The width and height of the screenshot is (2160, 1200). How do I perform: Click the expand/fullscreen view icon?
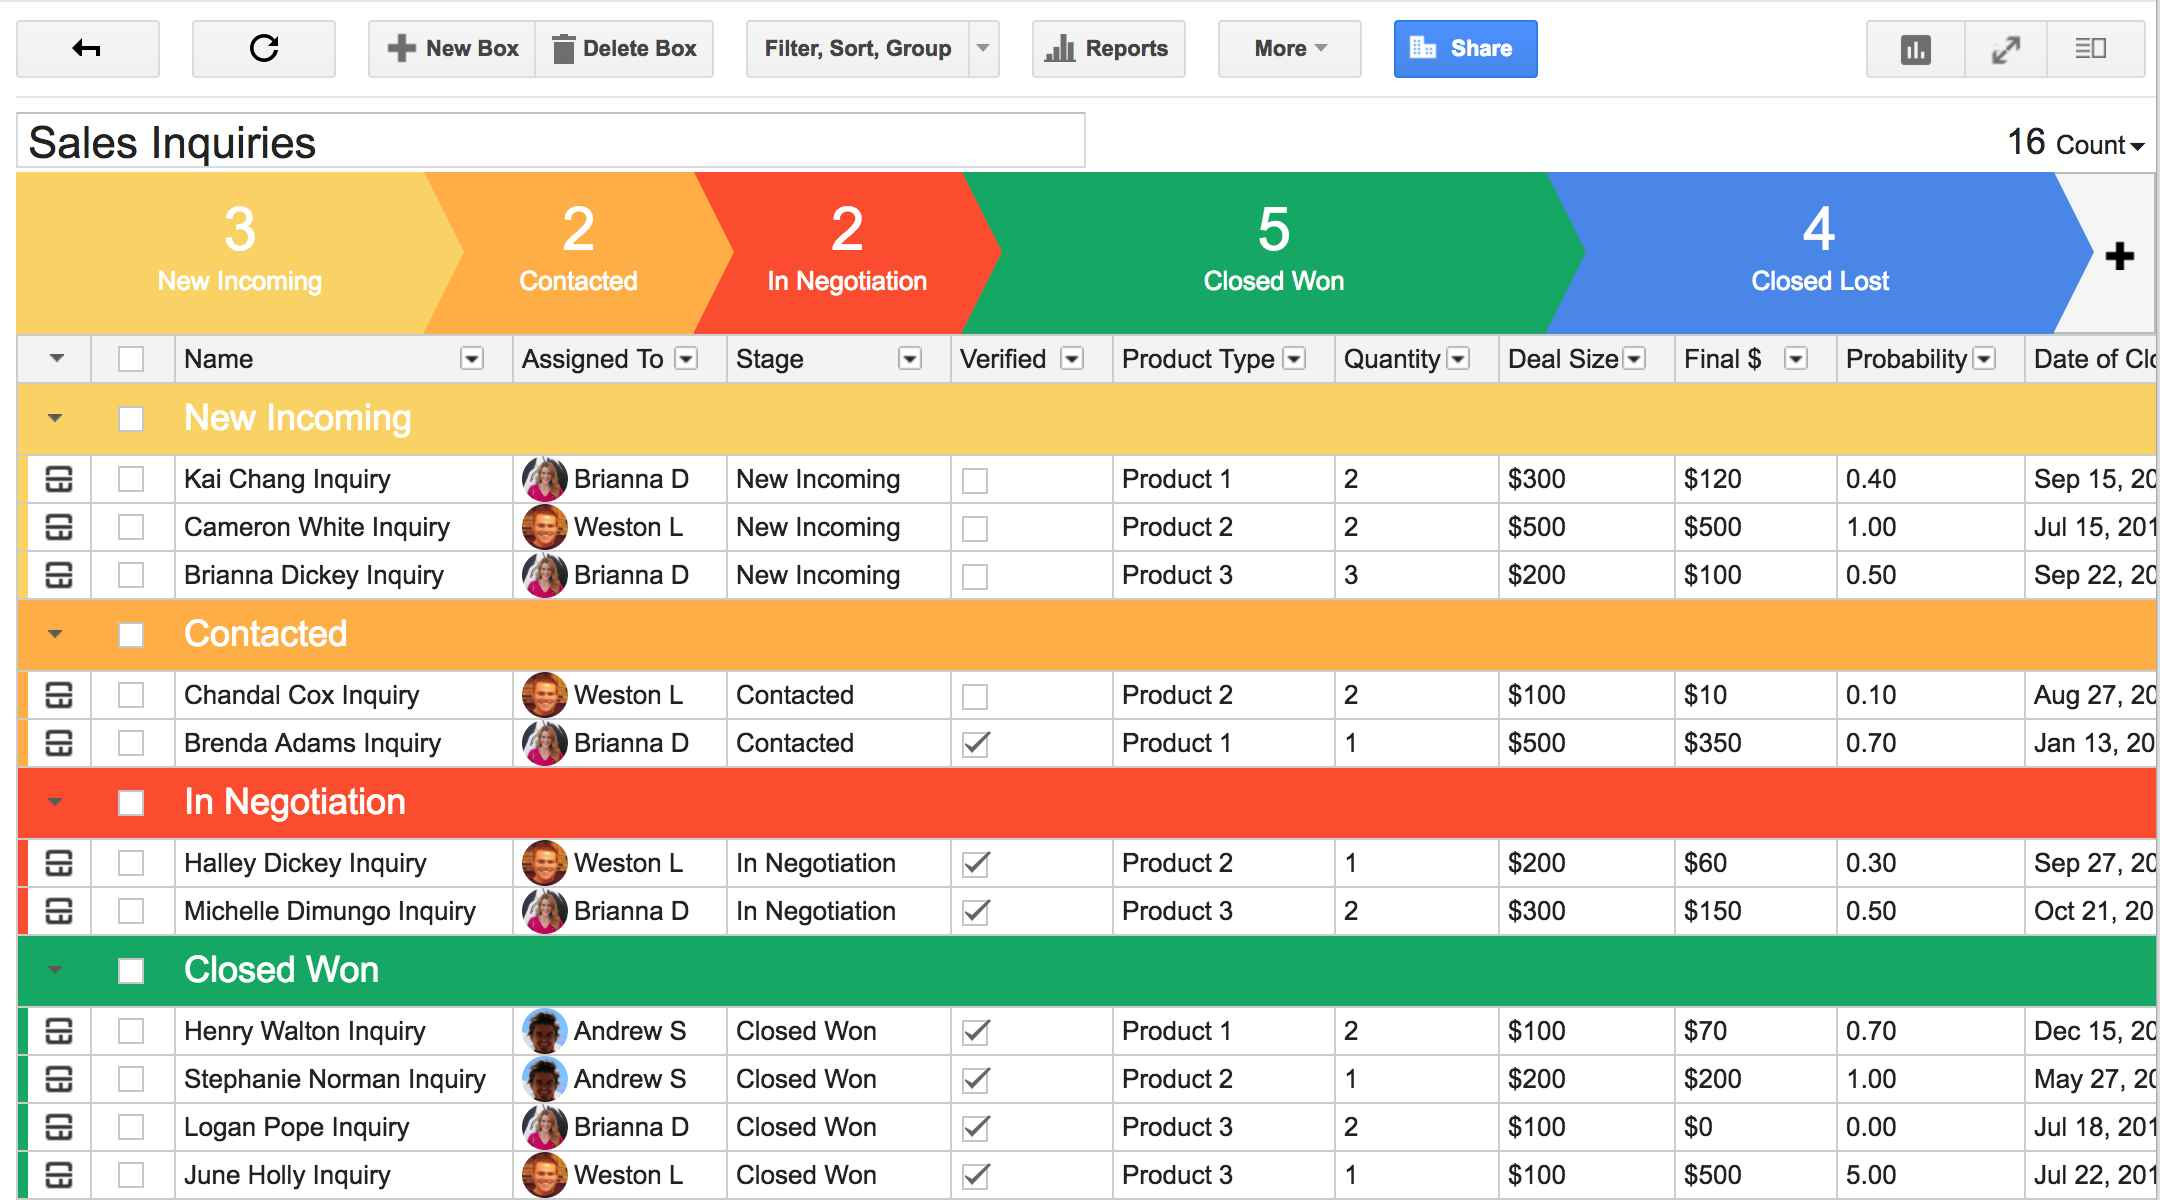[x=2006, y=49]
